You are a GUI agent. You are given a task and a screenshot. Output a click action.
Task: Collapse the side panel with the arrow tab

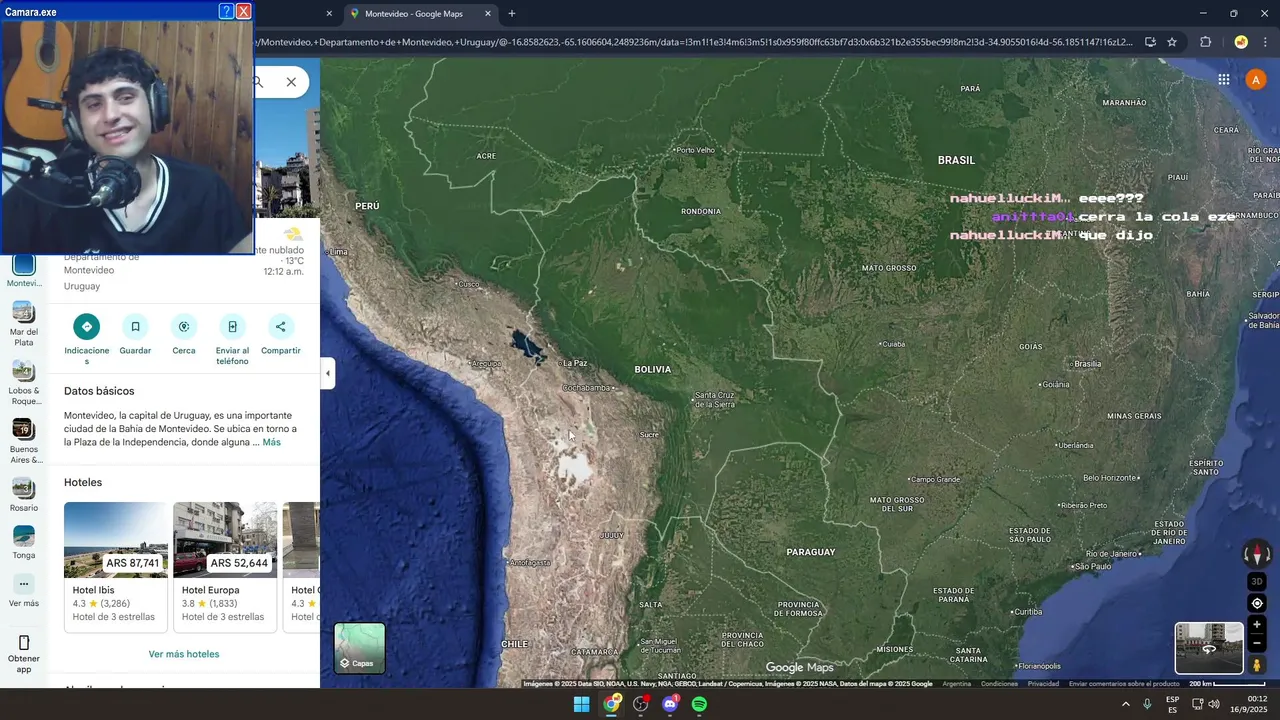327,373
